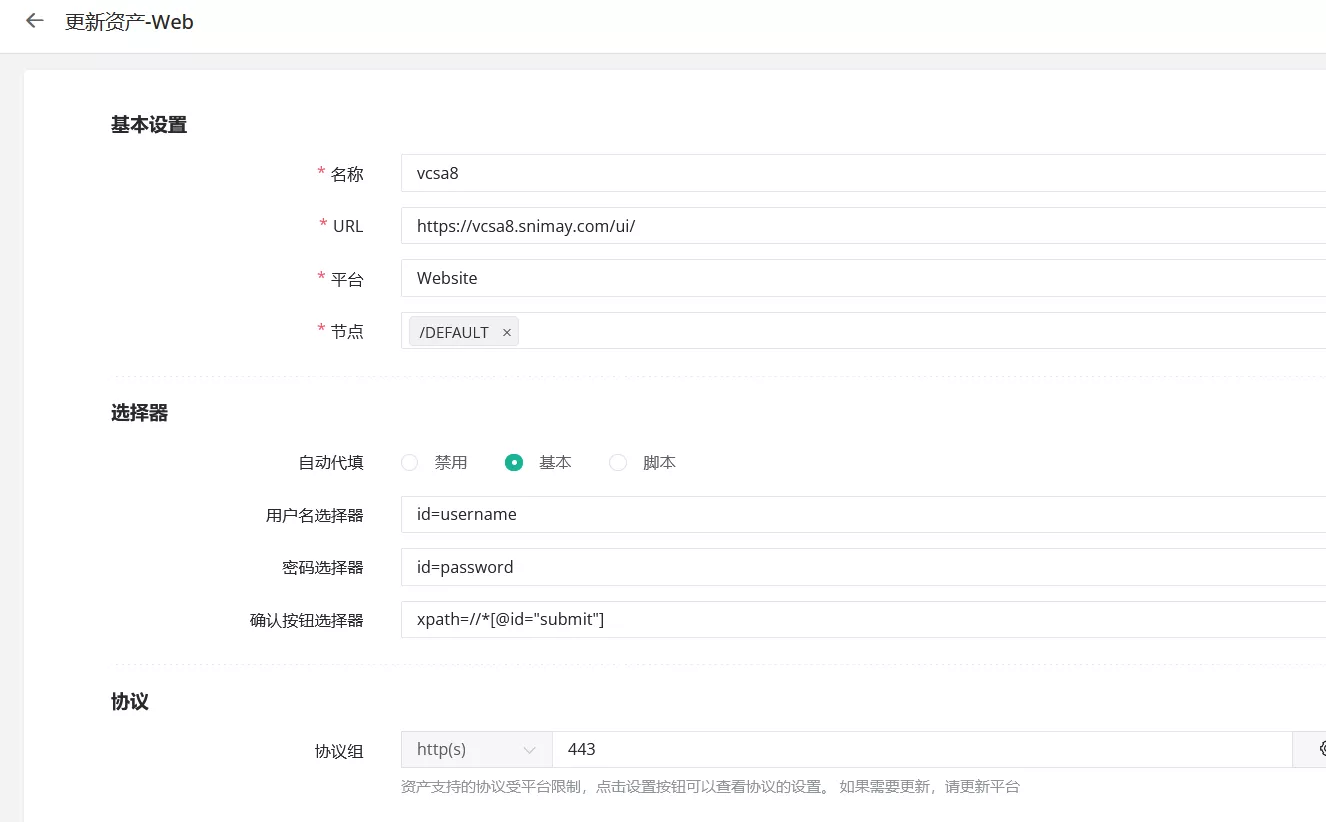Remove the /DEFAULT node tag
The width and height of the screenshot is (1326, 822).
507,332
